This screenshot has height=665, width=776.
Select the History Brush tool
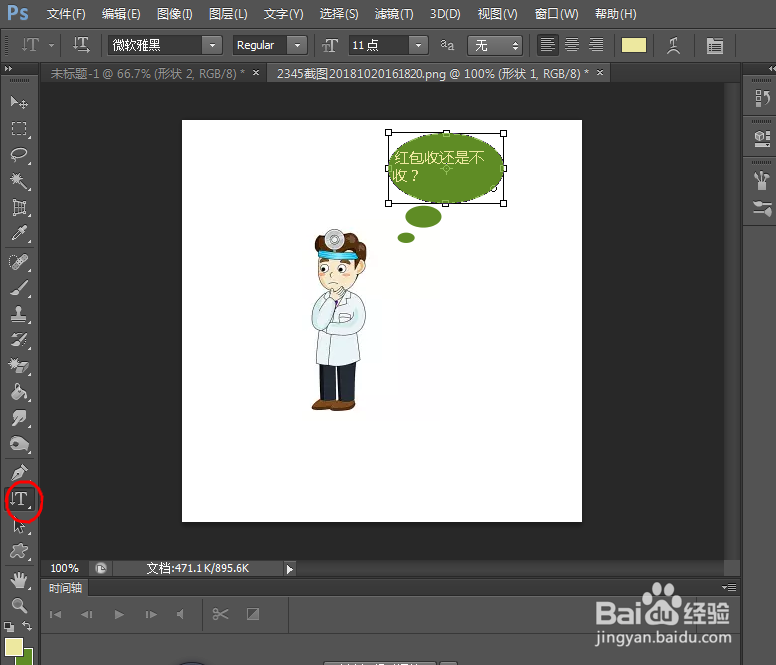(x=19, y=340)
